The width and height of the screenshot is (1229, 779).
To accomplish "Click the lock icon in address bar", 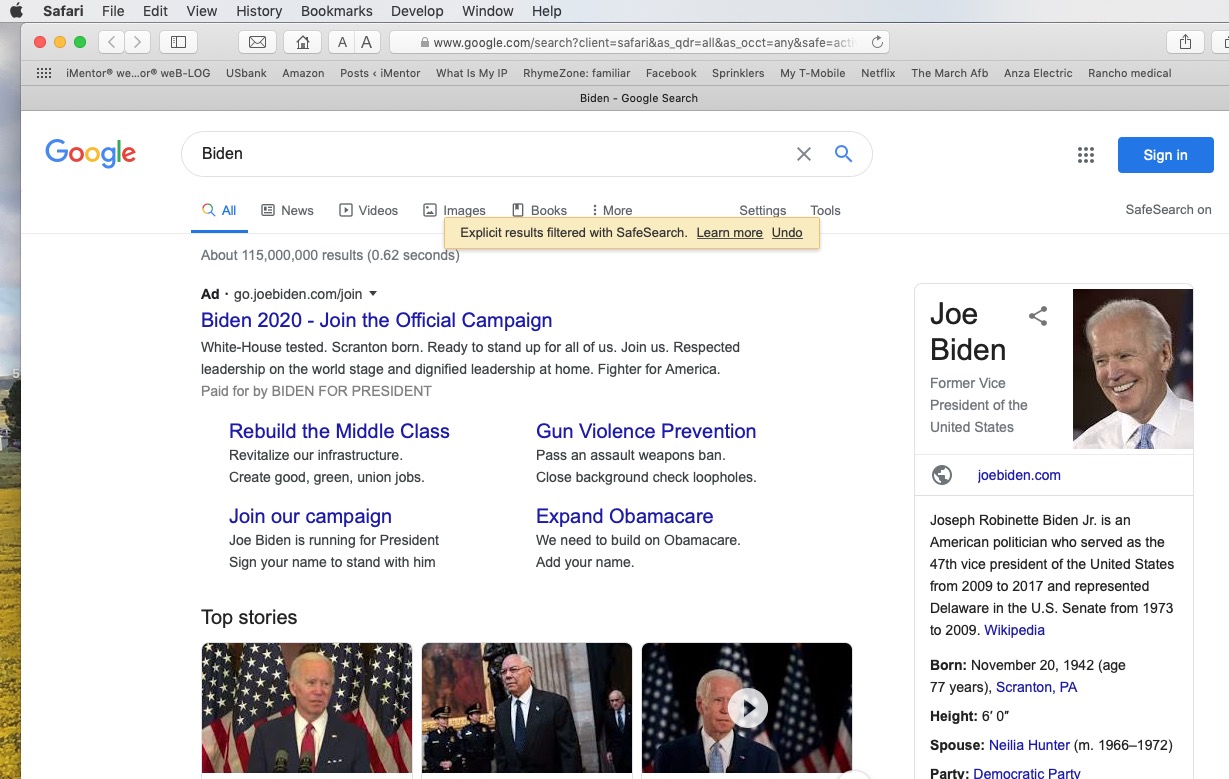I will (x=425, y=43).
